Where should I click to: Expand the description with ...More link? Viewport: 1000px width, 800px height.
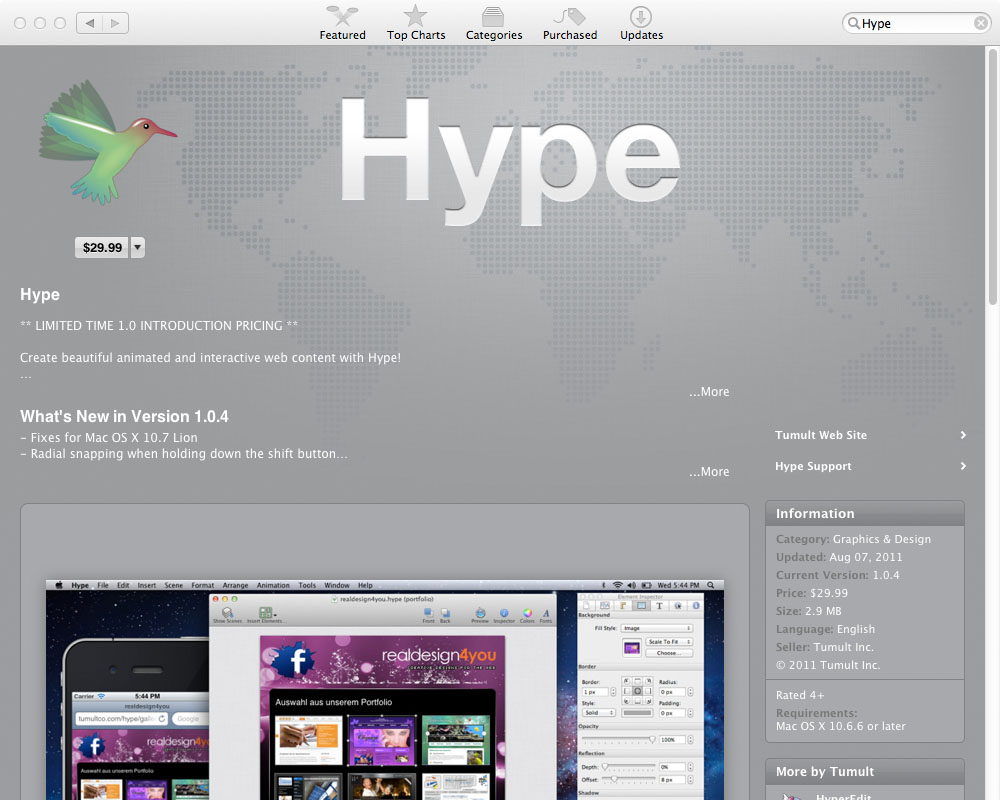click(x=709, y=392)
